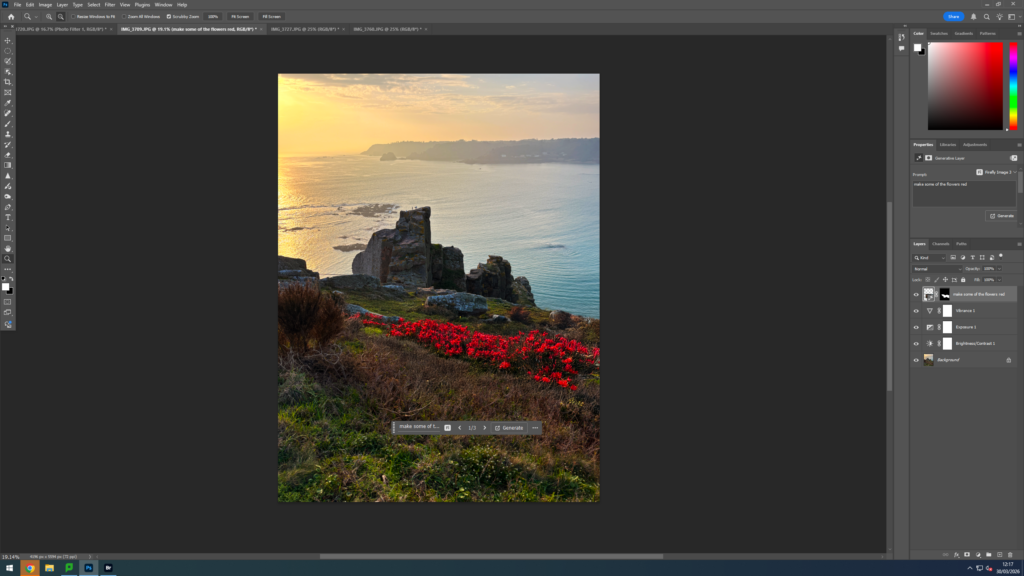Select the Move tool
Viewport: 1024px width, 576px height.
click(8, 40)
